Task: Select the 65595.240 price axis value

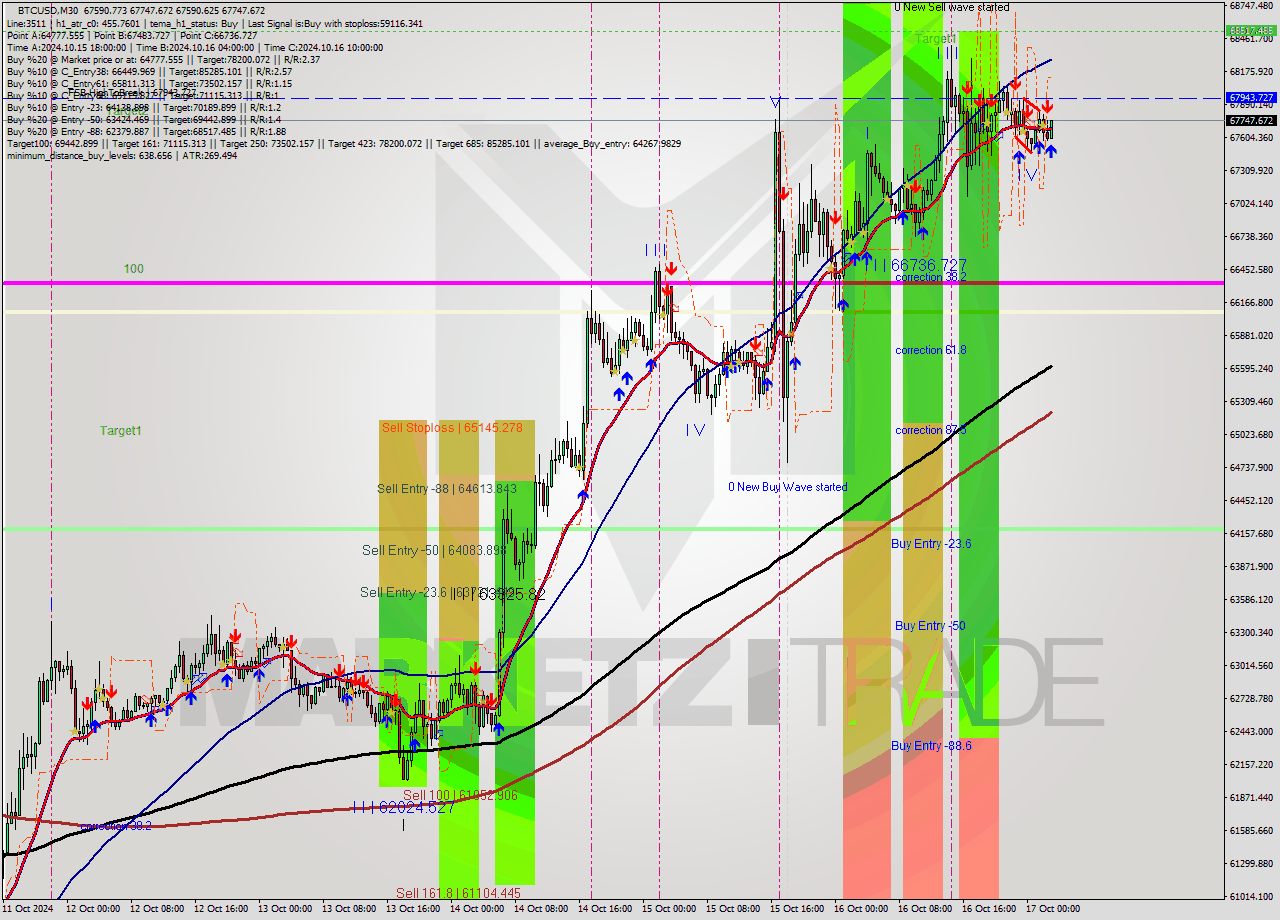Action: click(x=1251, y=368)
